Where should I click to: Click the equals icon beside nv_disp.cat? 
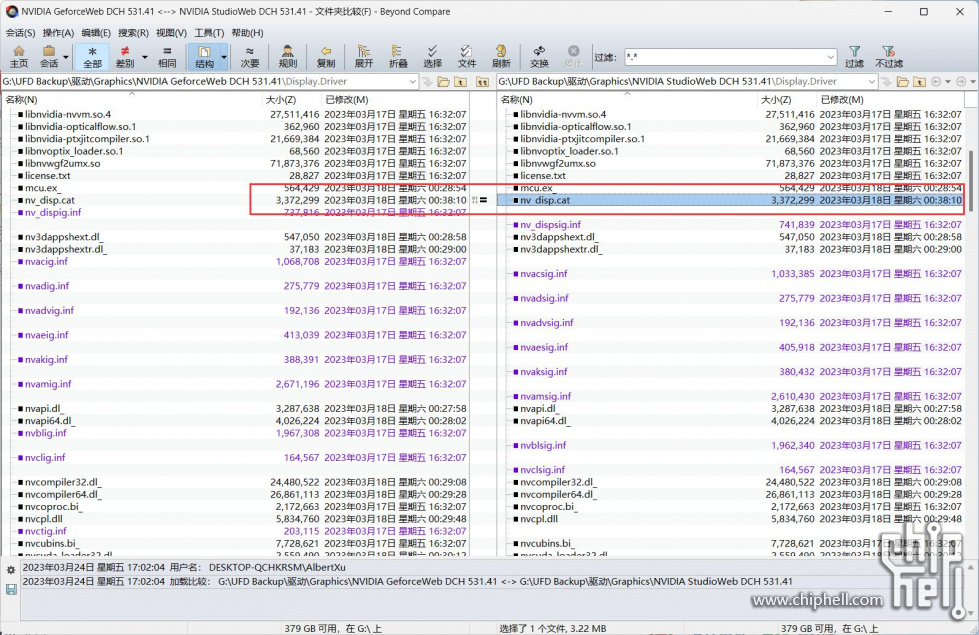click(483, 200)
